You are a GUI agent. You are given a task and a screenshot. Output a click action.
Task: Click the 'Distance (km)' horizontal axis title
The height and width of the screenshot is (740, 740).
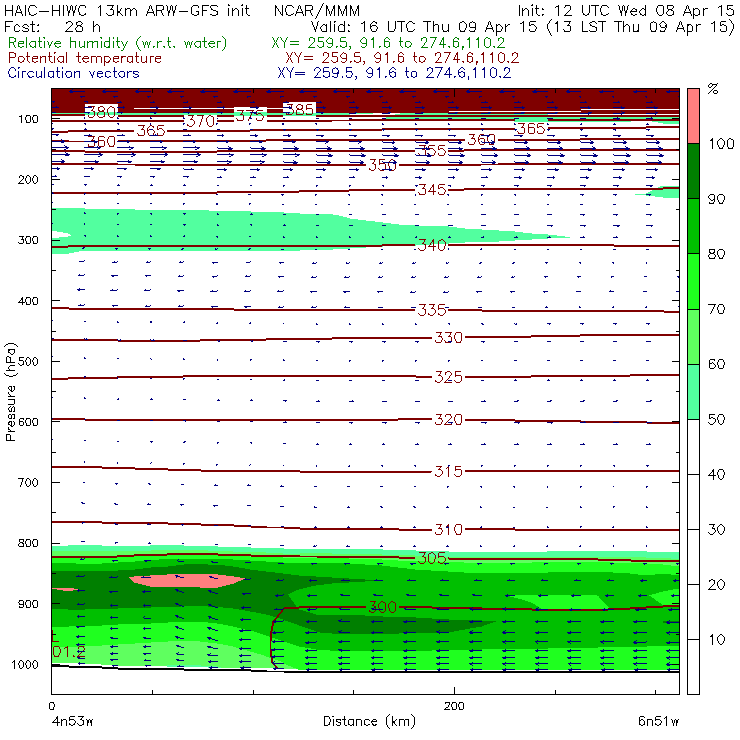[370, 722]
